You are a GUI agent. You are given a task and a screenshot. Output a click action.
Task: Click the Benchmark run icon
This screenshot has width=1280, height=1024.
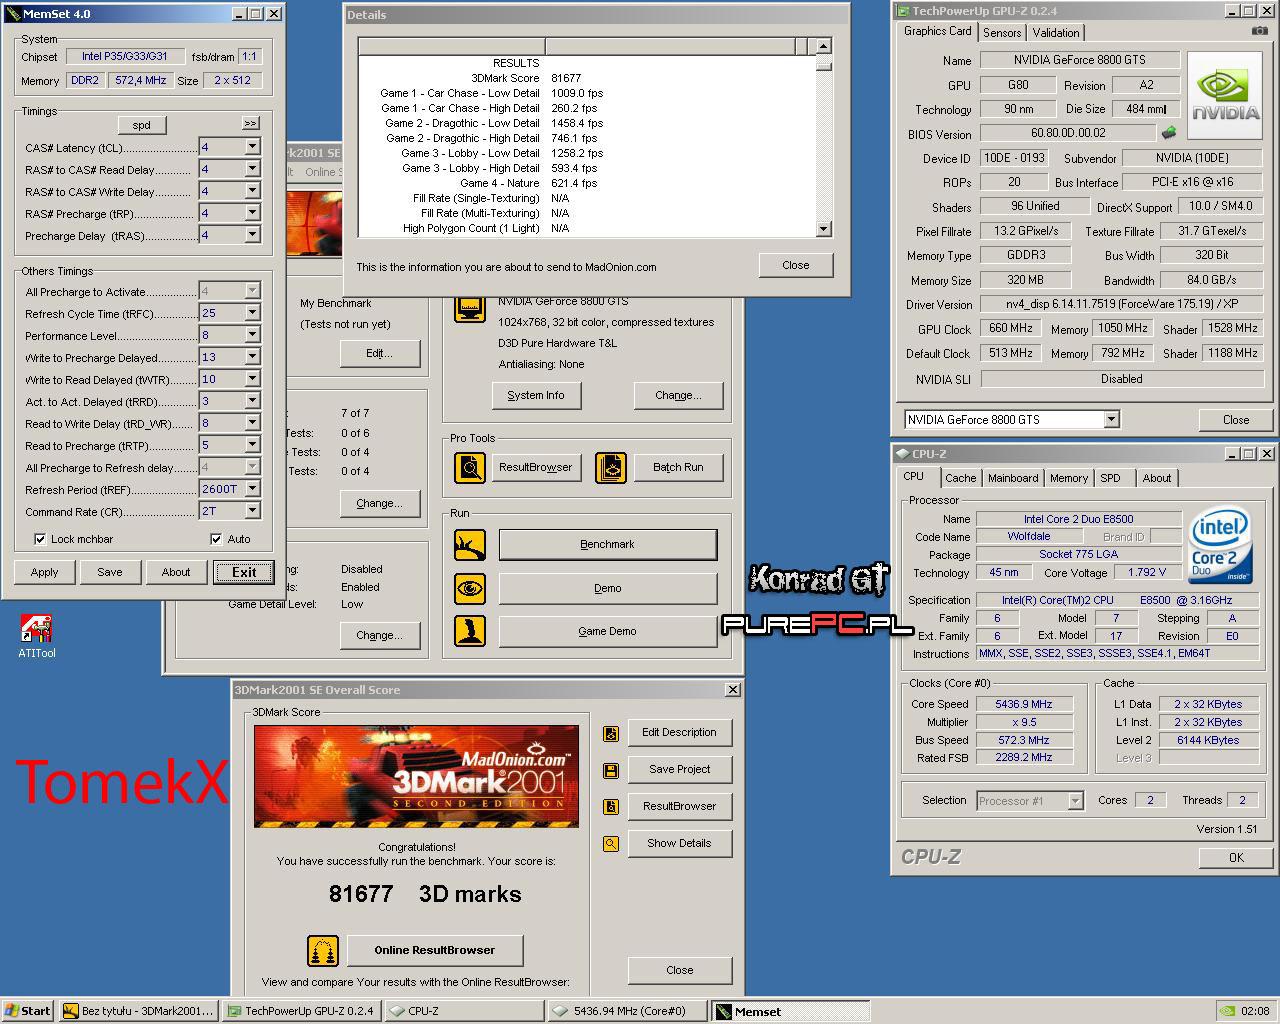(x=470, y=545)
